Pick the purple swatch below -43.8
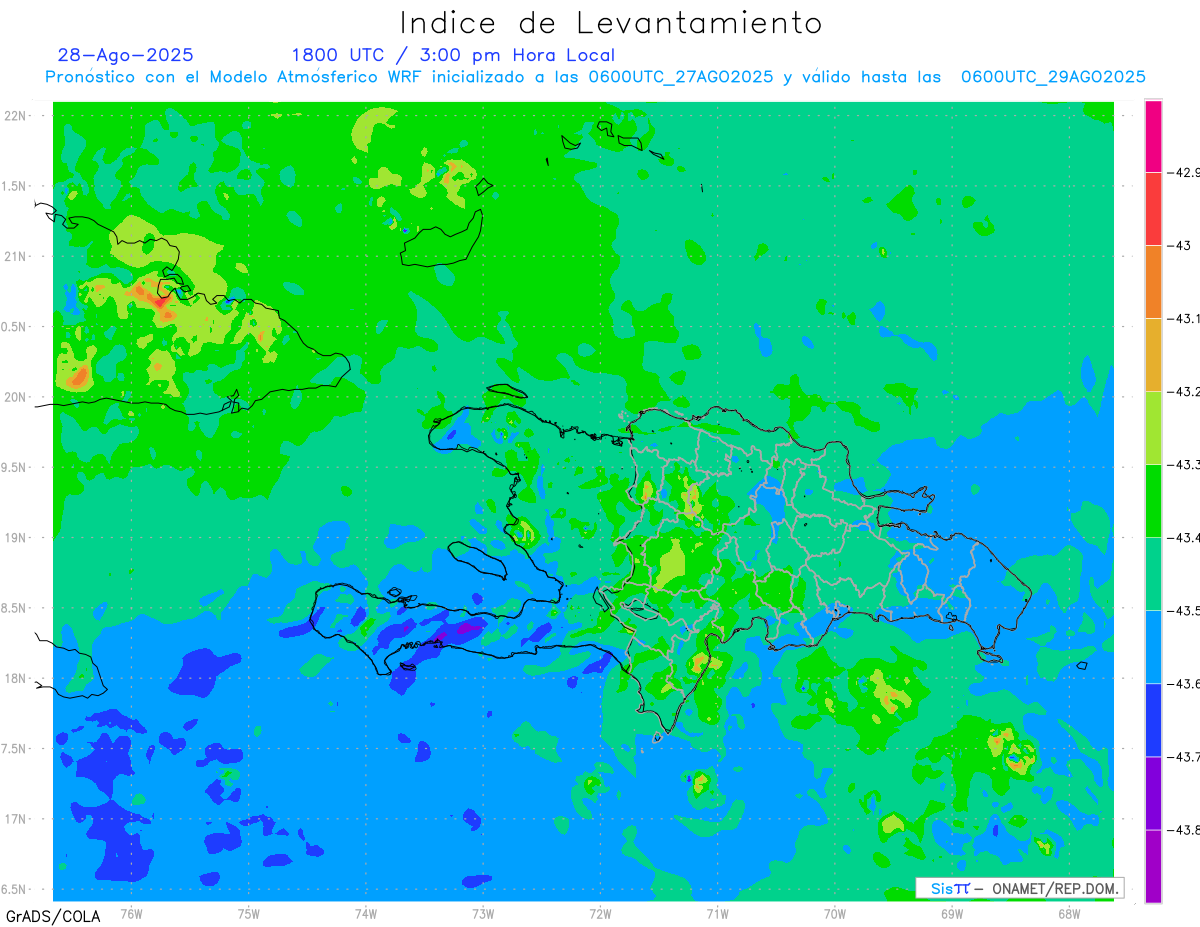Screen dimensions: 1200x927 point(1153,866)
